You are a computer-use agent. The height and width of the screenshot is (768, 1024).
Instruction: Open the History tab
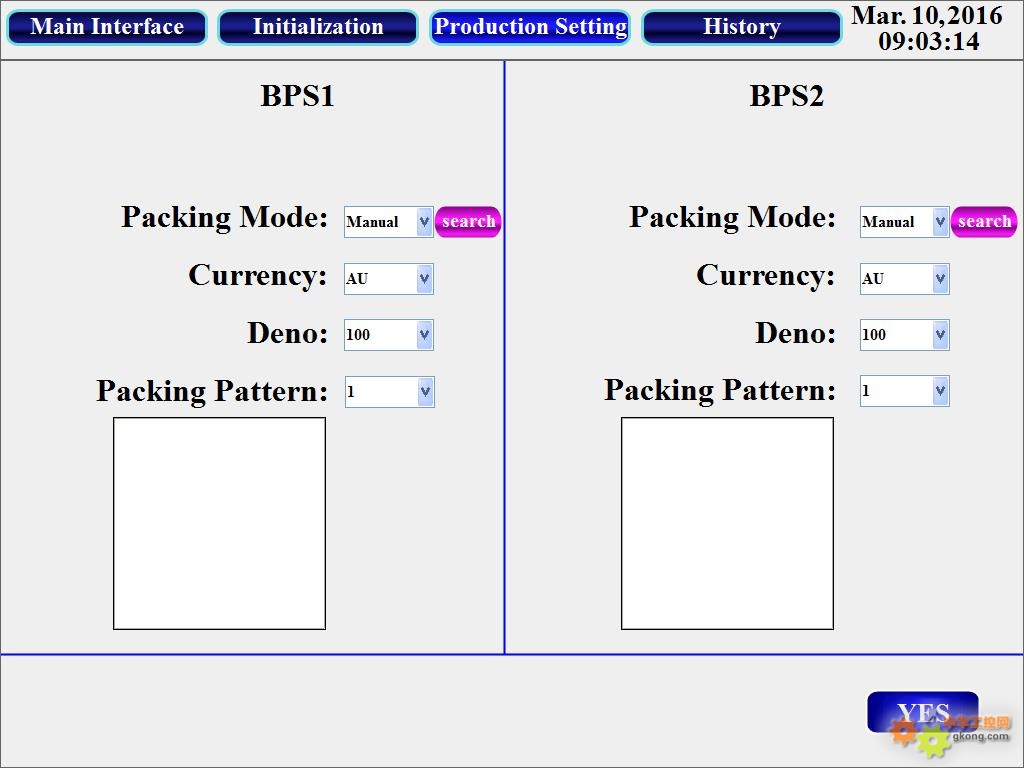741,27
